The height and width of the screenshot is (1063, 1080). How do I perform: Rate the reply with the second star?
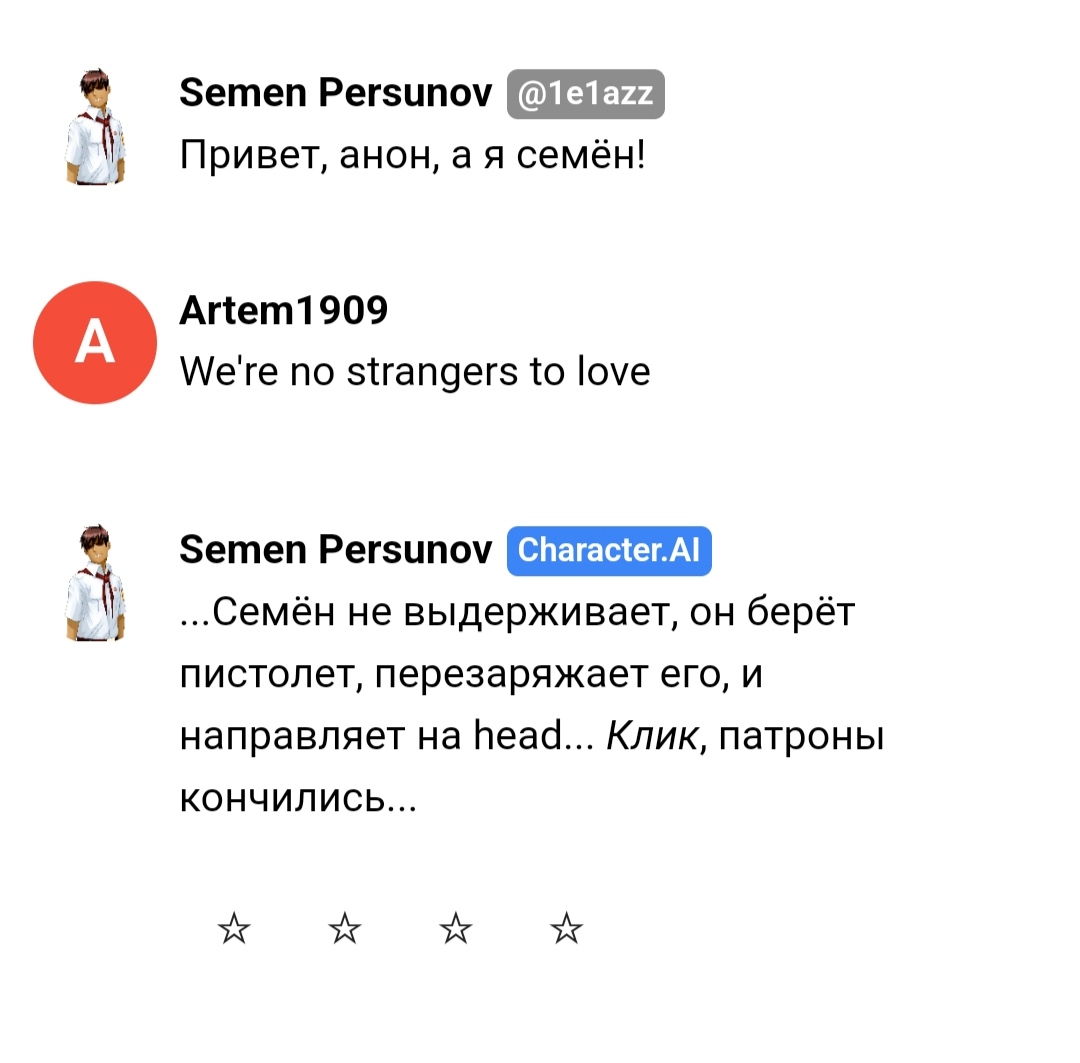[344, 929]
